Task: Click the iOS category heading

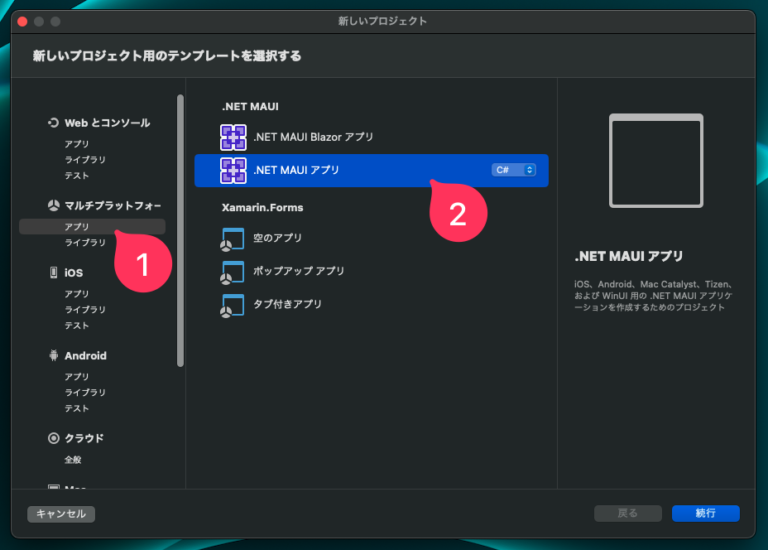Action: tap(73, 273)
